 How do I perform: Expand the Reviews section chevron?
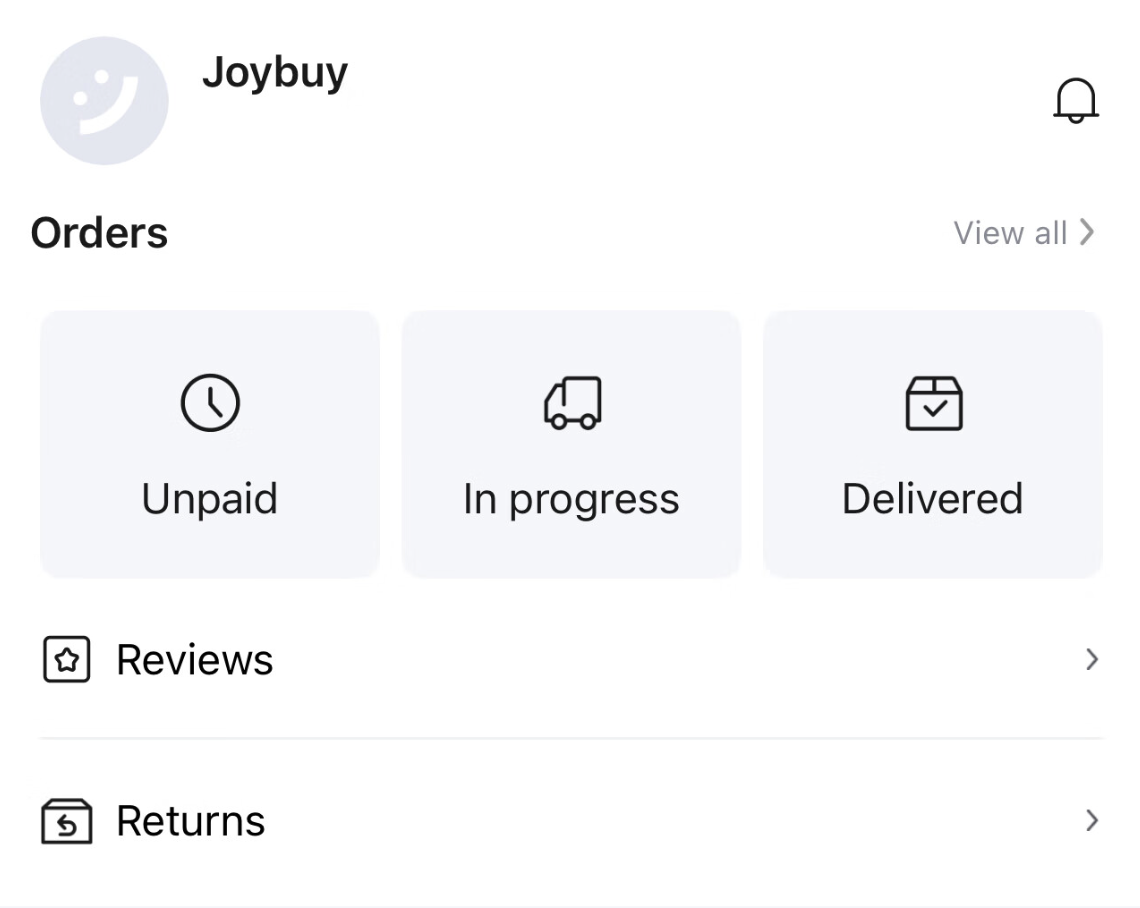(x=1092, y=659)
